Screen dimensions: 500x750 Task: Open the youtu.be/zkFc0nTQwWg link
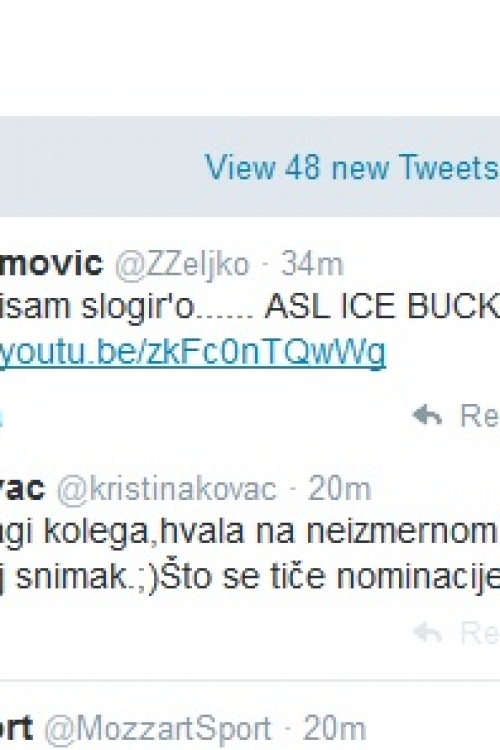[193, 352]
